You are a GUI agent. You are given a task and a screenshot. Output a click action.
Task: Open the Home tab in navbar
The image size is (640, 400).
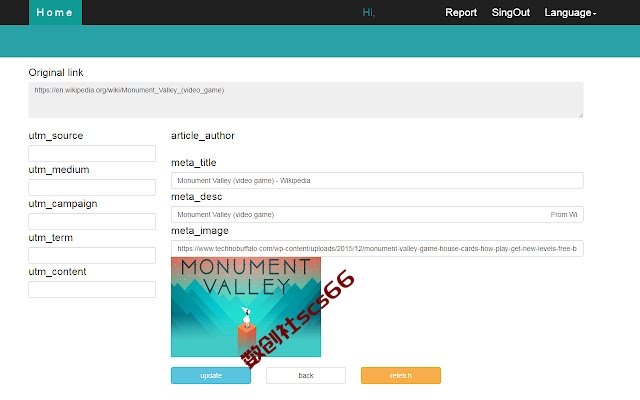pos(55,12)
